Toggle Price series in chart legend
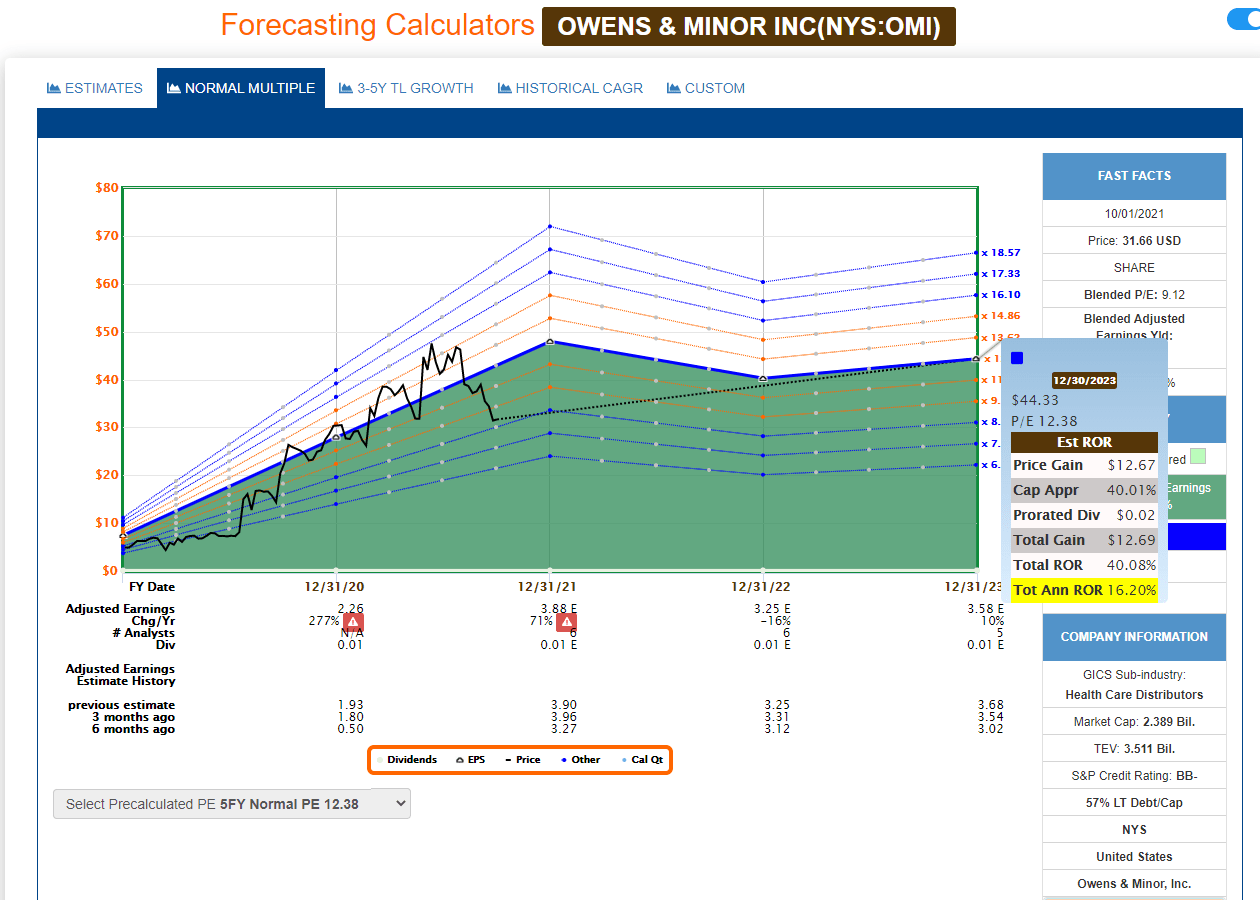This screenshot has width=1260, height=900. click(x=522, y=760)
